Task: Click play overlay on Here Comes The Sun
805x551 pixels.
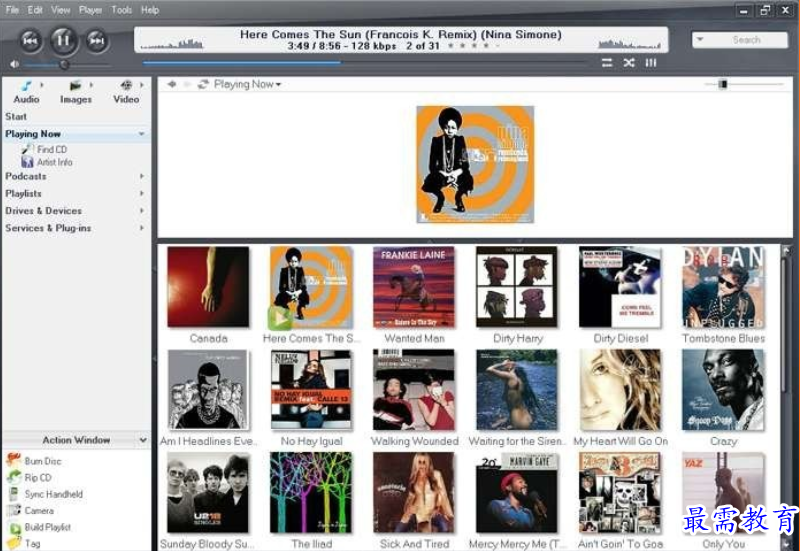Action: [x=279, y=318]
